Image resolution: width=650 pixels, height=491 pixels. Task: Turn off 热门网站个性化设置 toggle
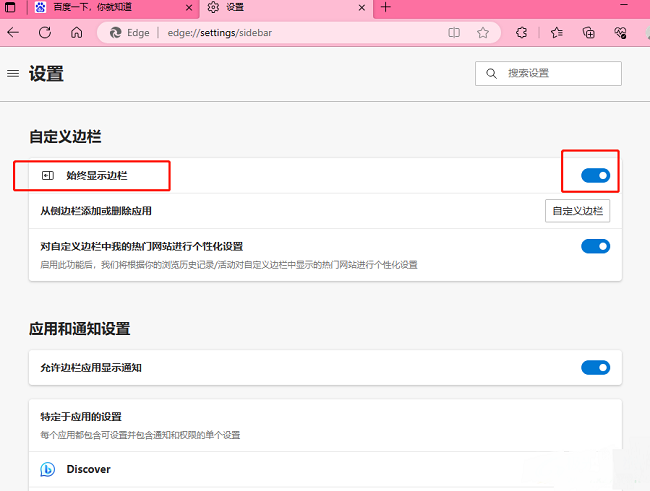click(595, 246)
